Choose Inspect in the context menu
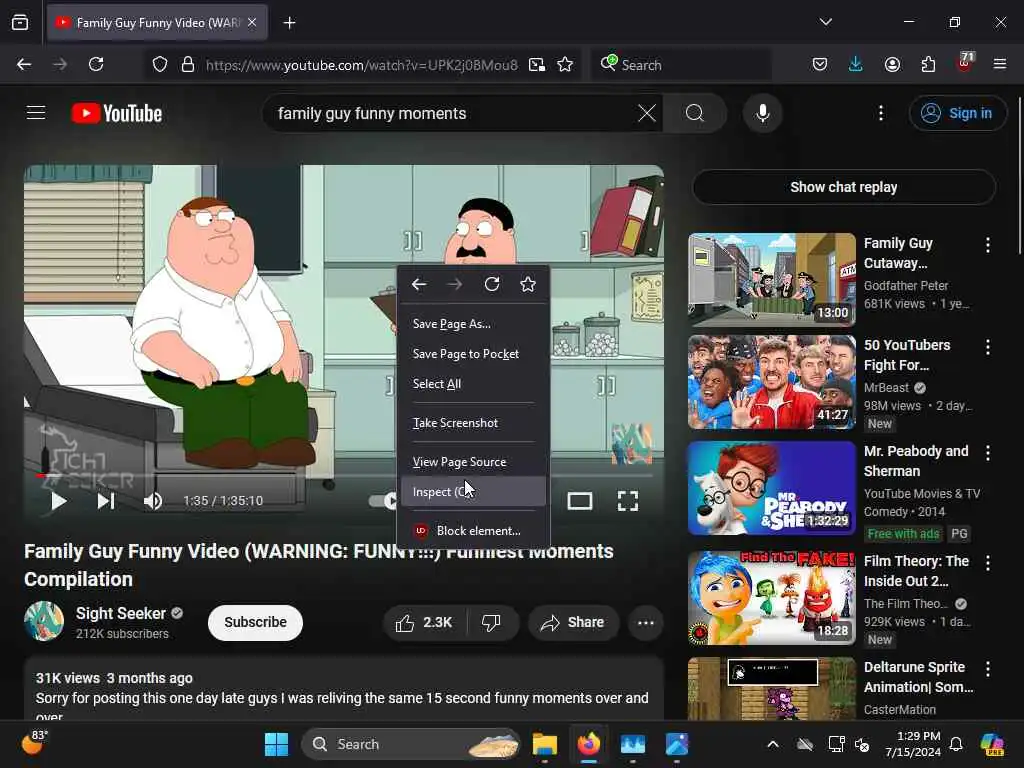Screen dimensions: 1024x768 [x=473, y=492]
